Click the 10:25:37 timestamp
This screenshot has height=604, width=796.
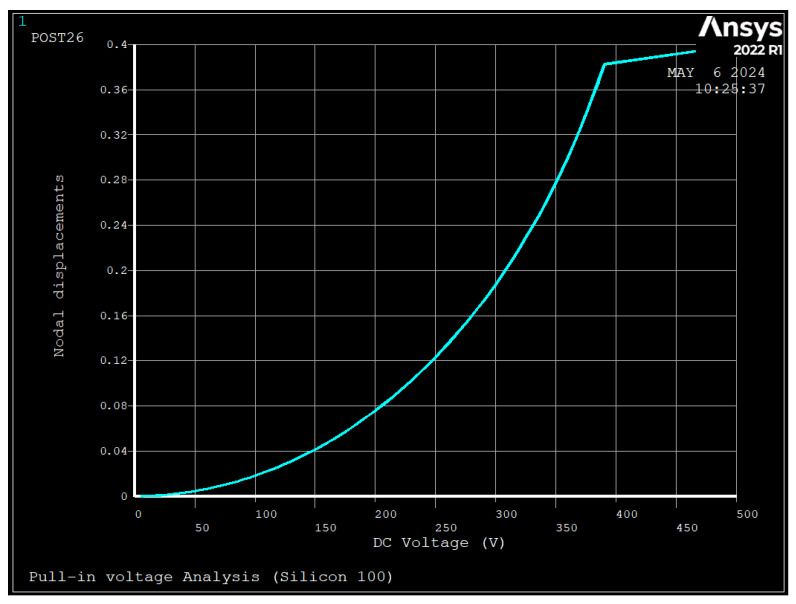(729, 89)
